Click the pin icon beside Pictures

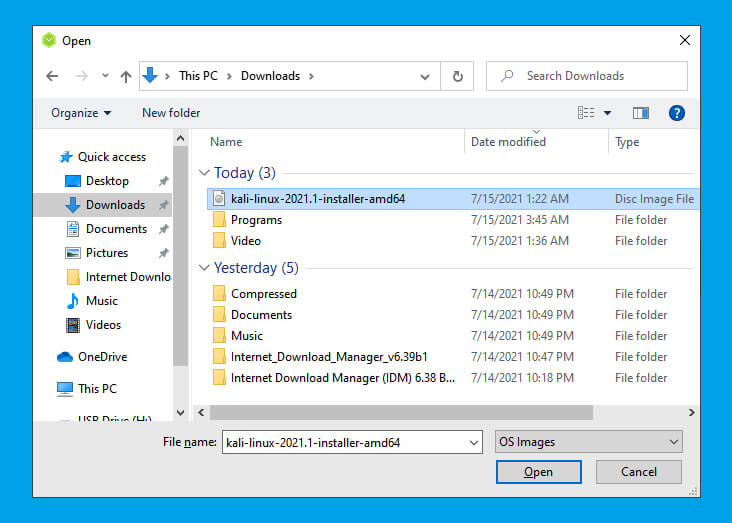163,253
